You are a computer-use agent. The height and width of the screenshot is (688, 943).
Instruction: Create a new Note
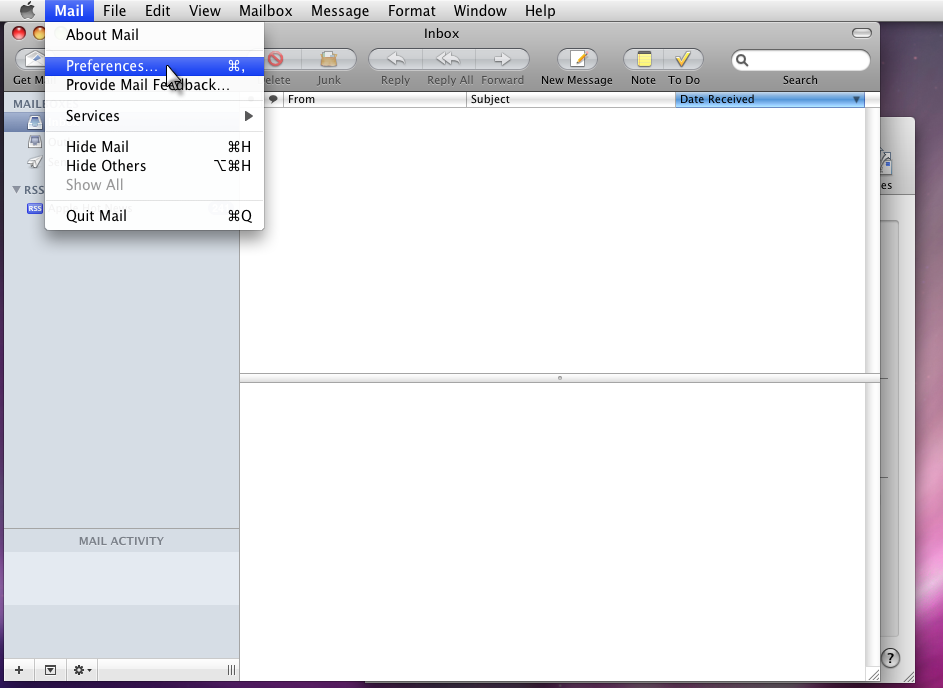[x=644, y=59]
